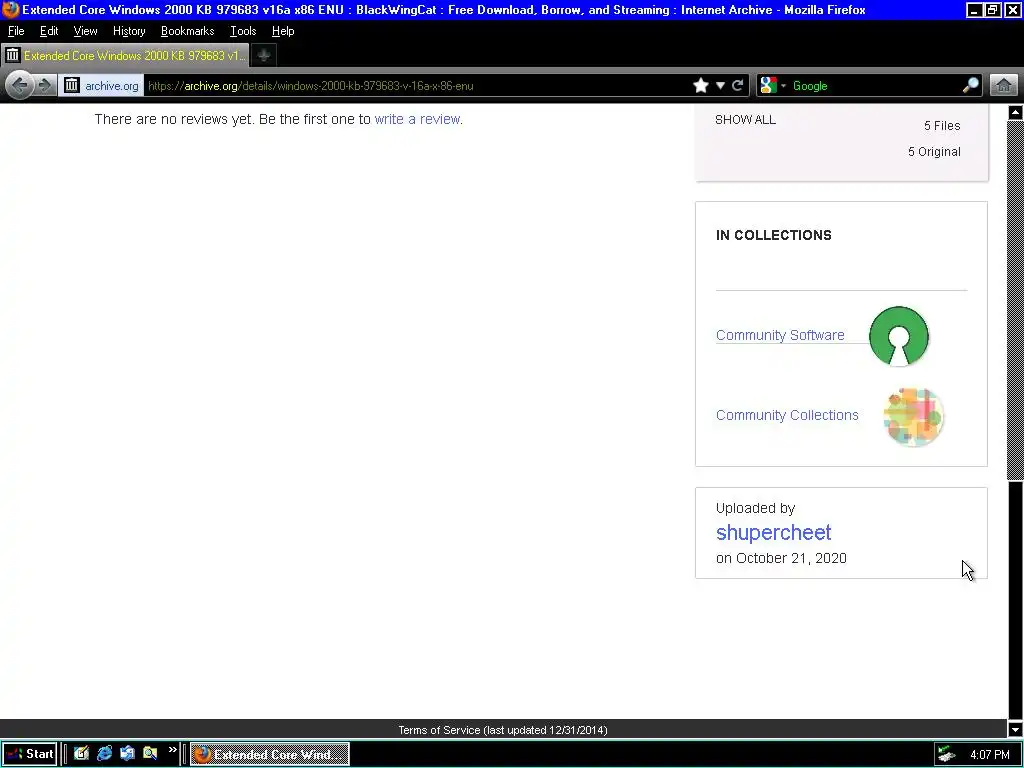Image resolution: width=1024 pixels, height=768 pixels.
Task: Click the '5 Original' entry
Action: click(934, 152)
